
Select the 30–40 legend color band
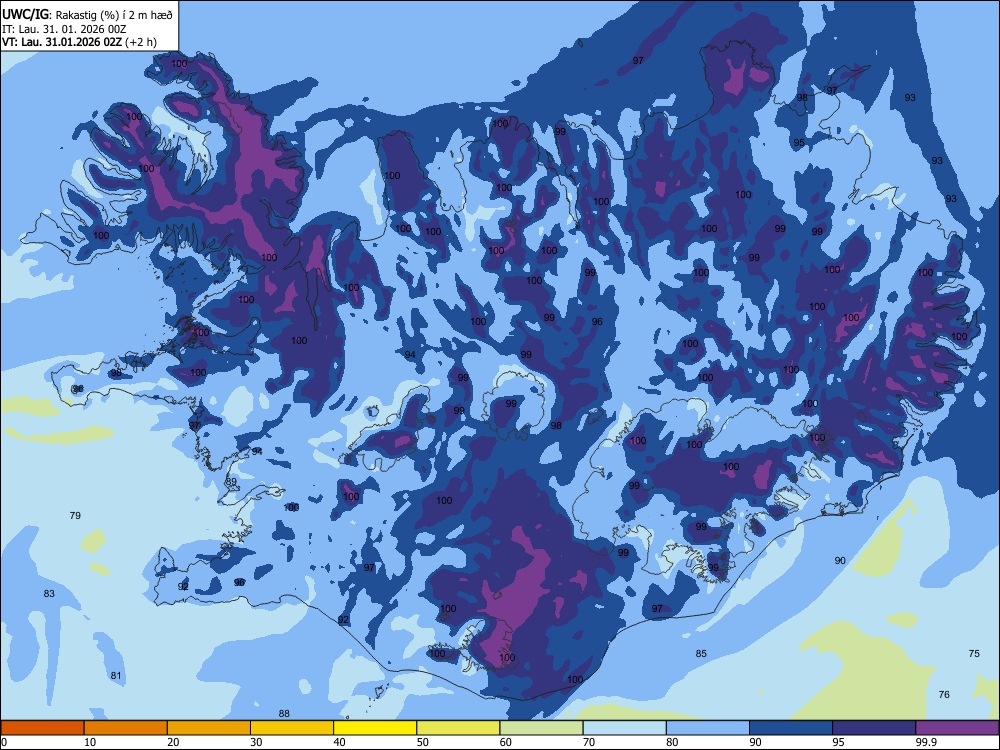[x=292, y=728]
